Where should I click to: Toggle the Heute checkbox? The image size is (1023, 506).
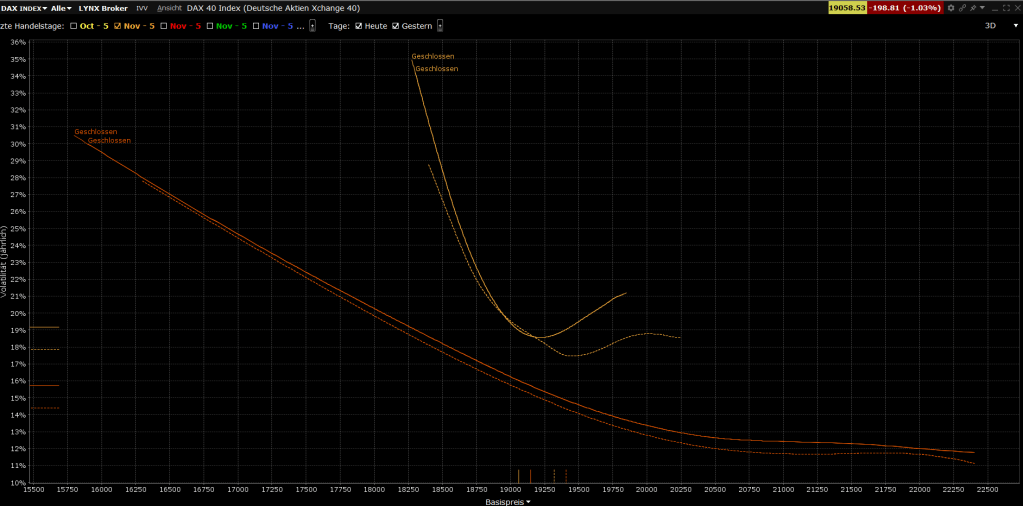[359, 25]
